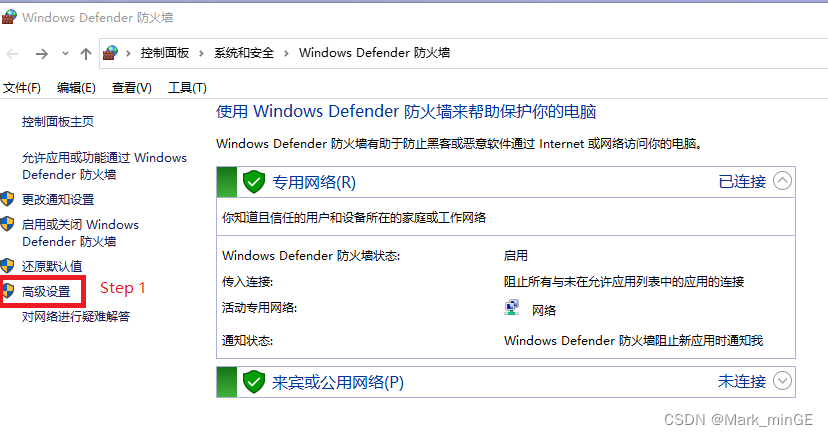Click shield icon beside 高级设置
Image resolution: width=828 pixels, height=436 pixels.
[8, 290]
